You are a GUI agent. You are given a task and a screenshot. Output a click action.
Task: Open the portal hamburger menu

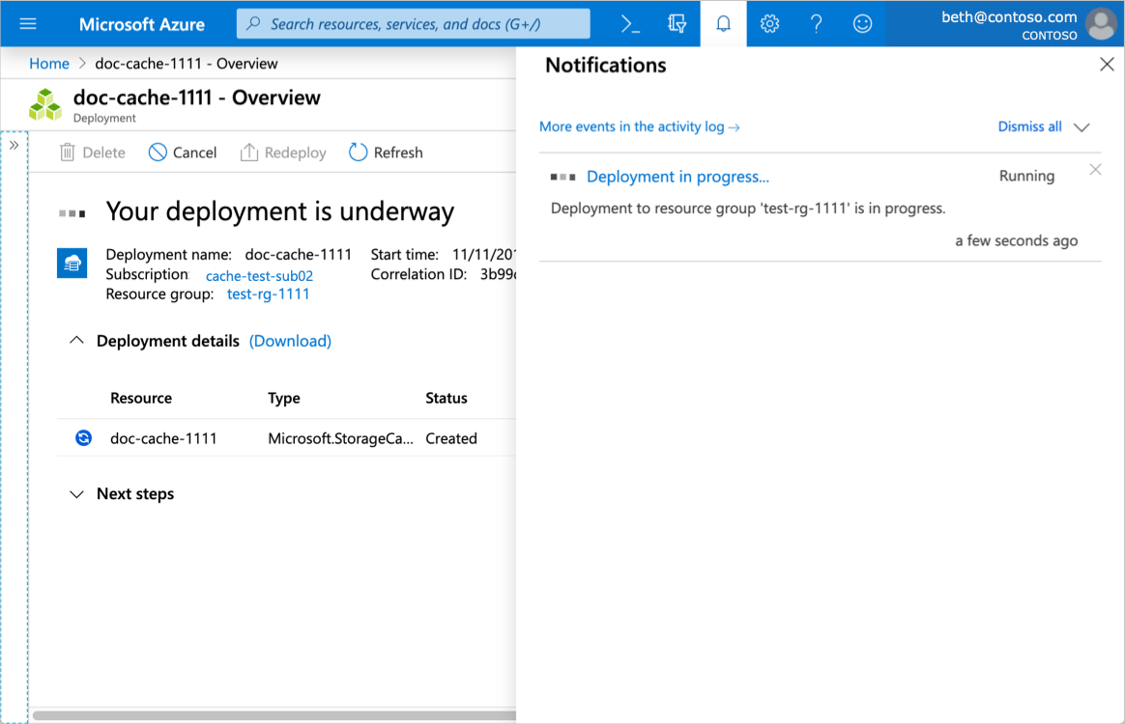(x=27, y=22)
